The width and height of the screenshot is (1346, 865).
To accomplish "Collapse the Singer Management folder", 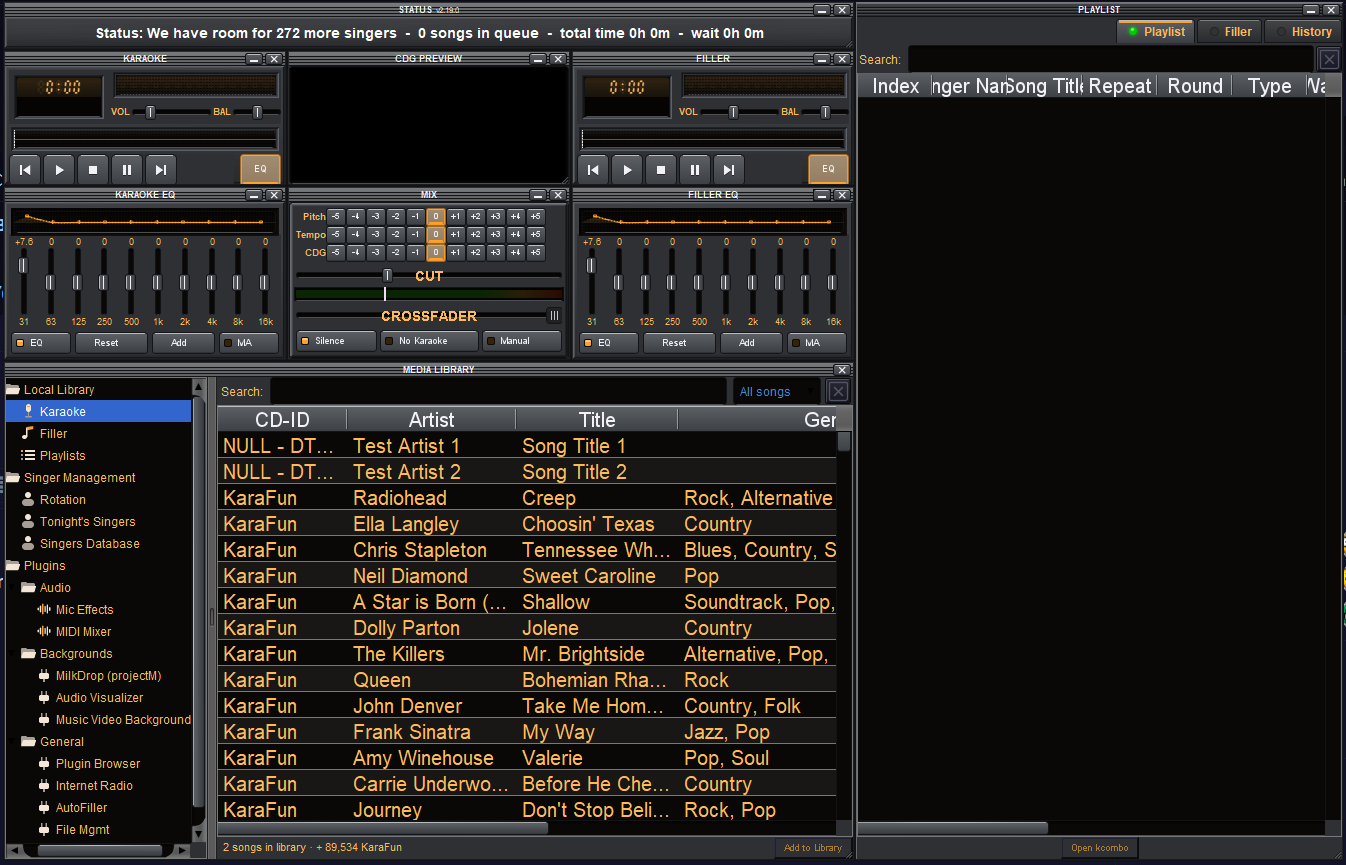I will point(13,478).
